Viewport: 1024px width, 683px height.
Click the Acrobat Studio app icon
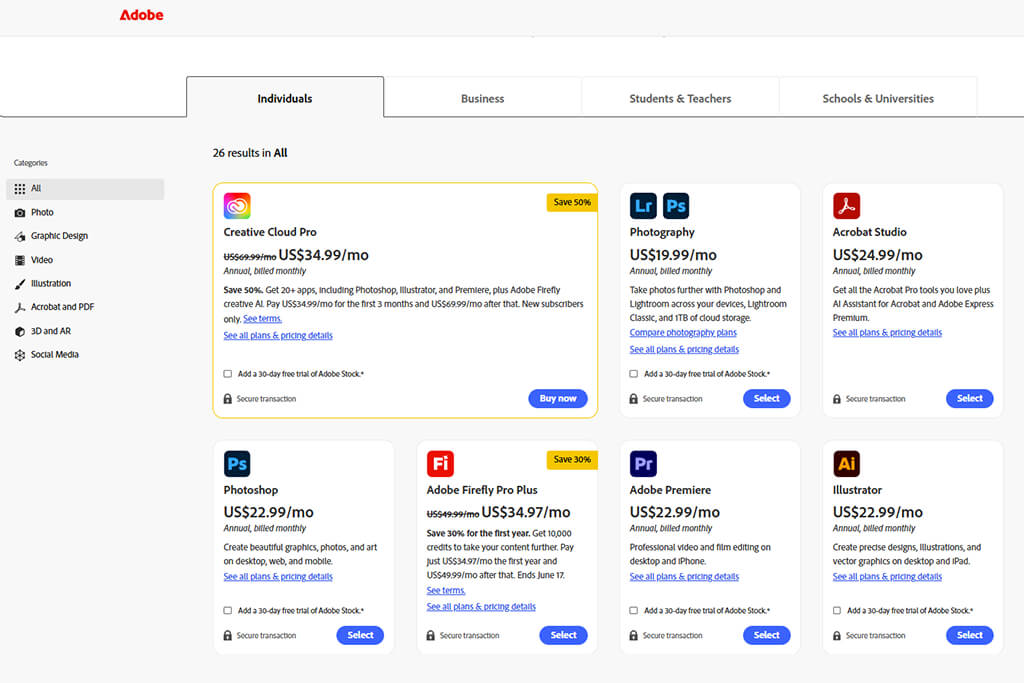pos(846,206)
